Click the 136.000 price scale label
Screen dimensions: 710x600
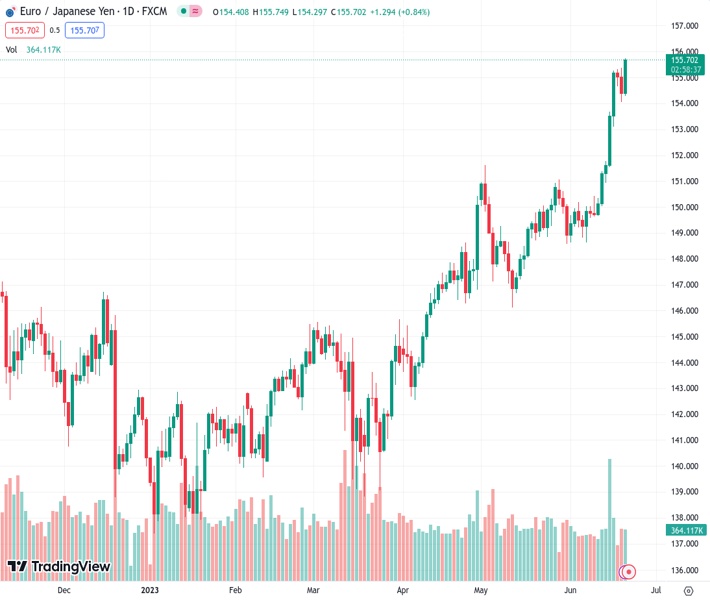click(684, 570)
